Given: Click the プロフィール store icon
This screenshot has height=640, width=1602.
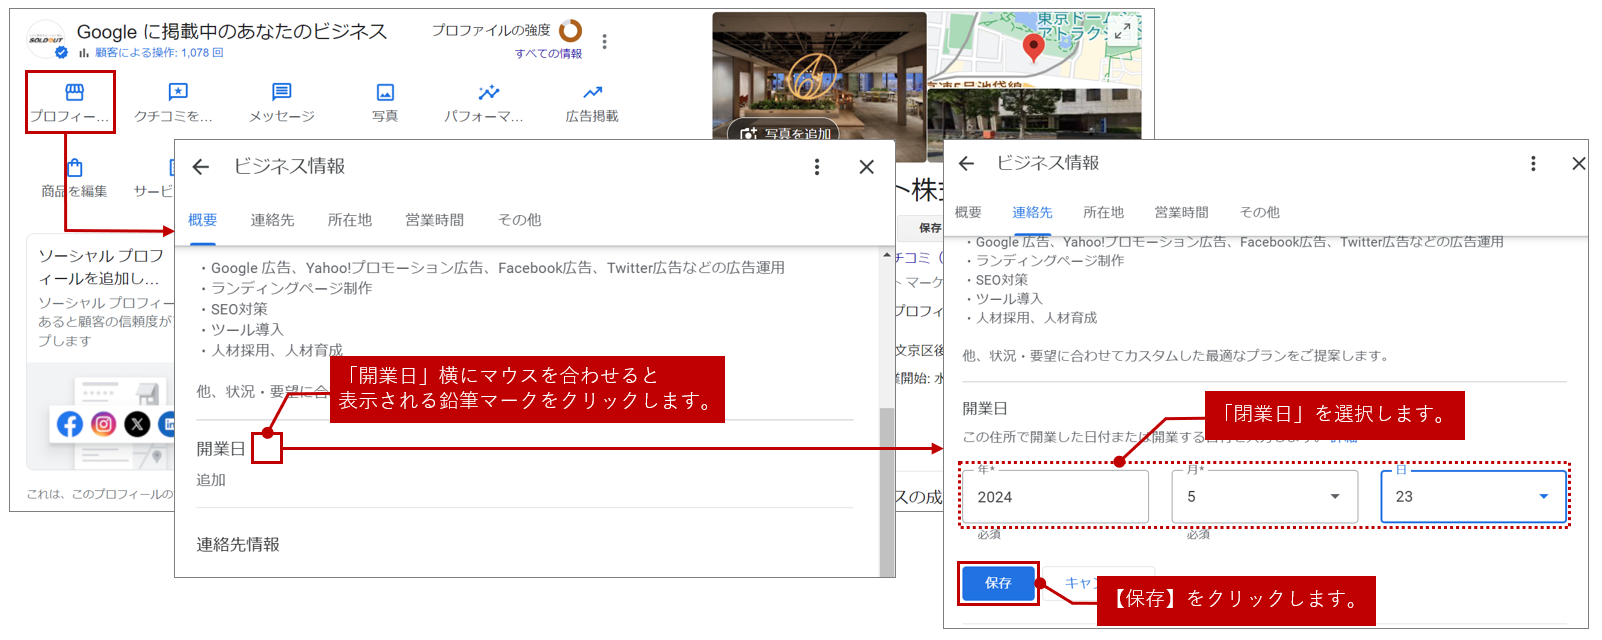Looking at the screenshot, I should [74, 93].
